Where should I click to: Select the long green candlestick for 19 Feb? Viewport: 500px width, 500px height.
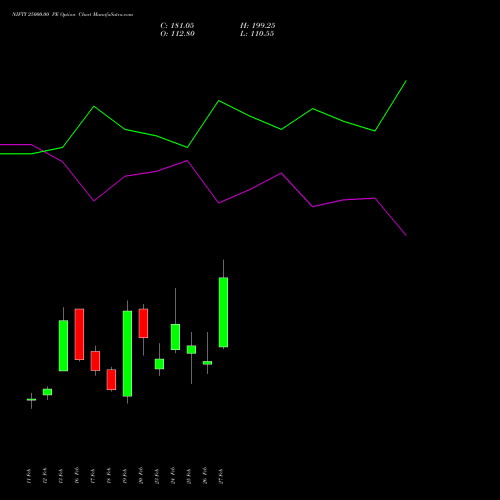tap(127, 353)
